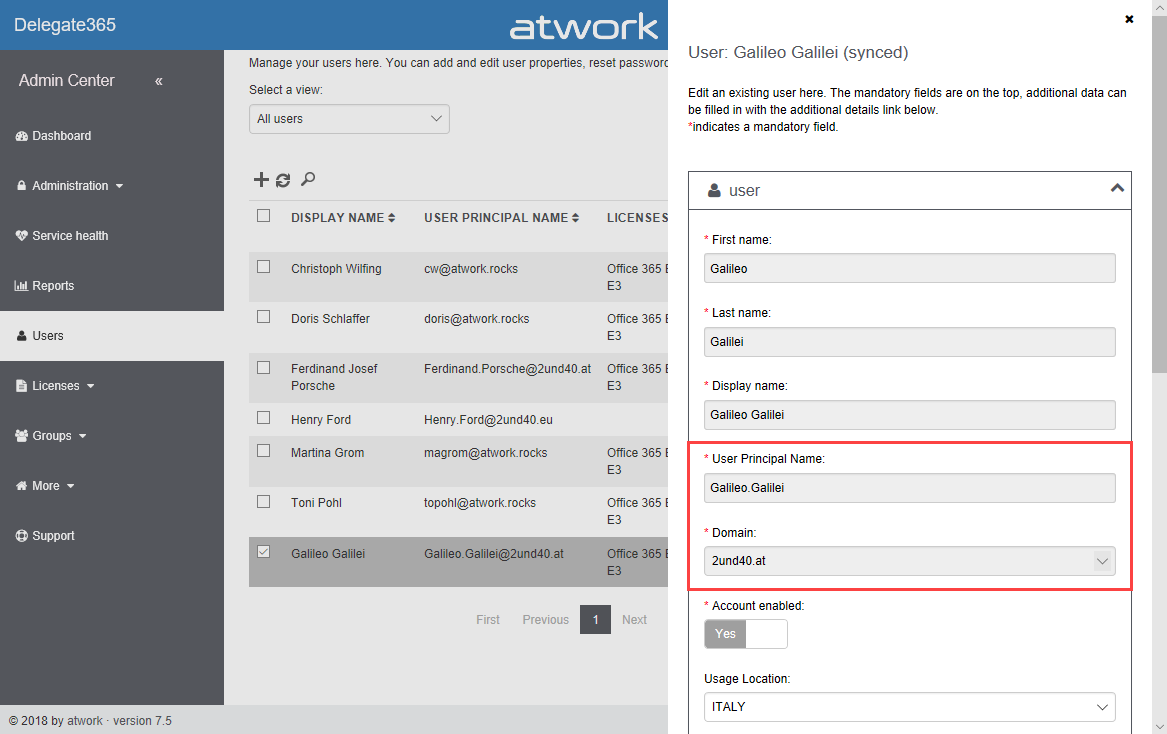
Task: Check the Henry Ford row
Action: pyautogui.click(x=263, y=418)
